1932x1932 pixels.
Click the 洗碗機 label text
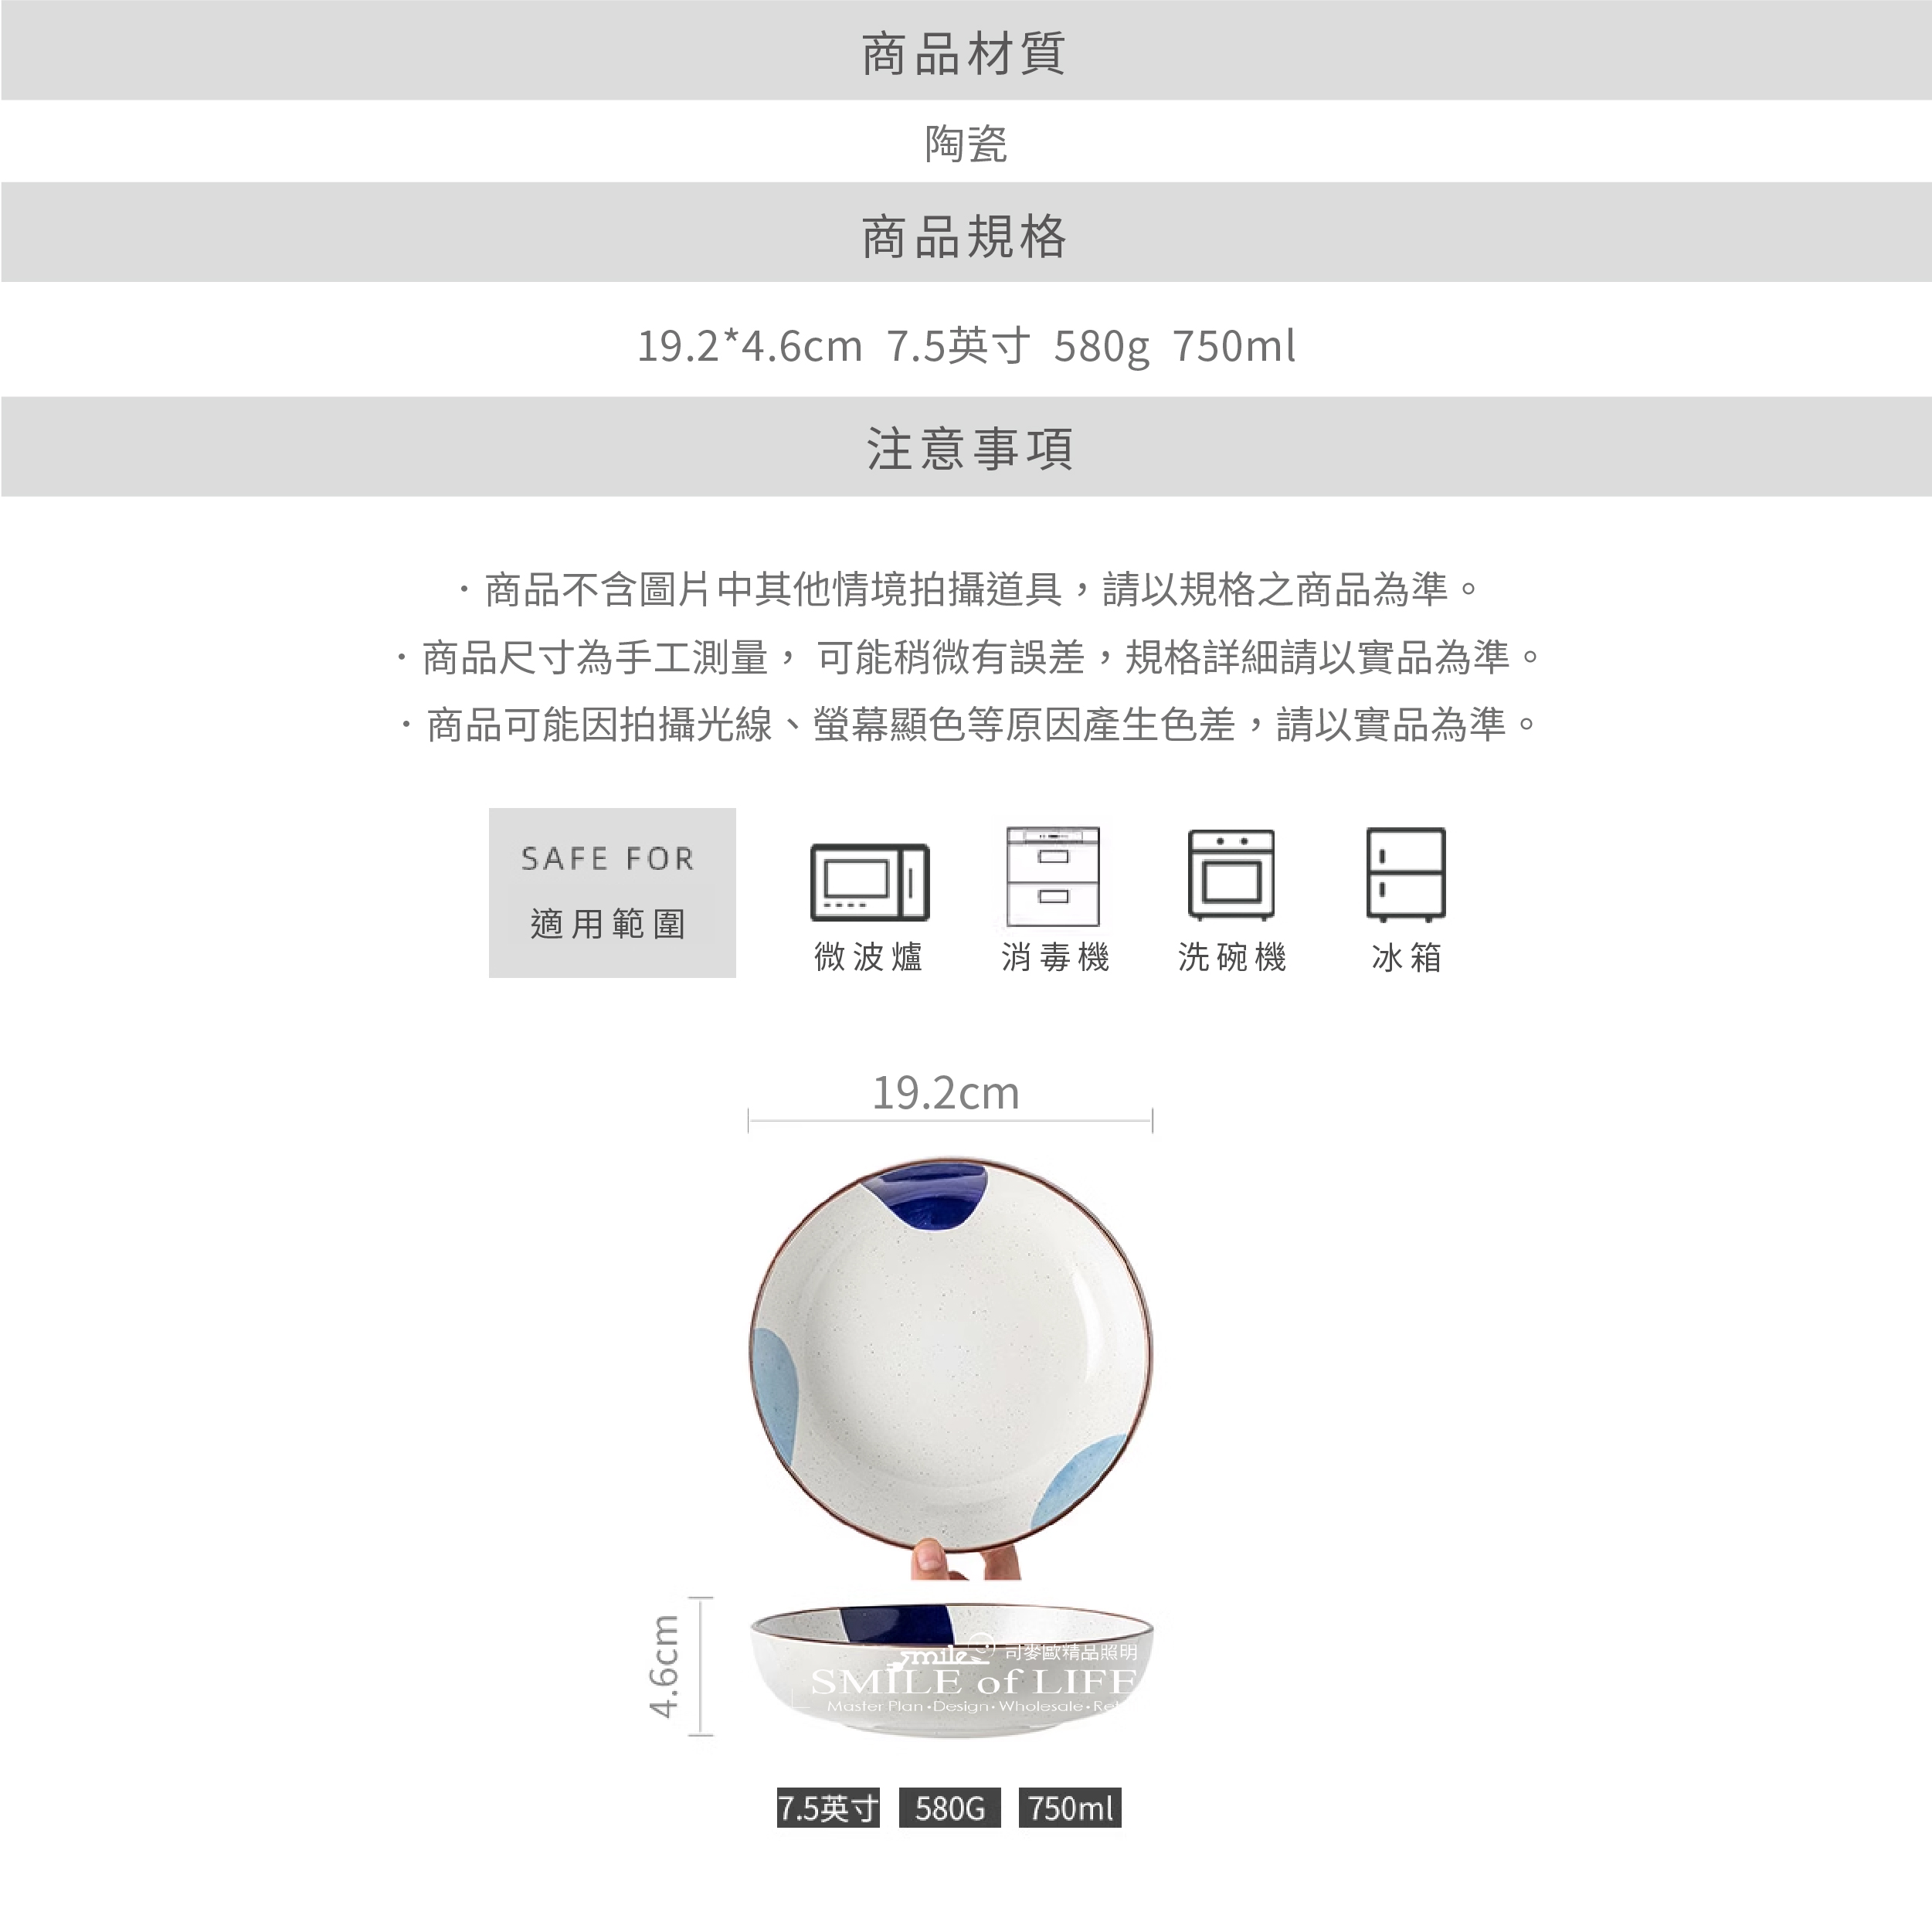[1232, 957]
